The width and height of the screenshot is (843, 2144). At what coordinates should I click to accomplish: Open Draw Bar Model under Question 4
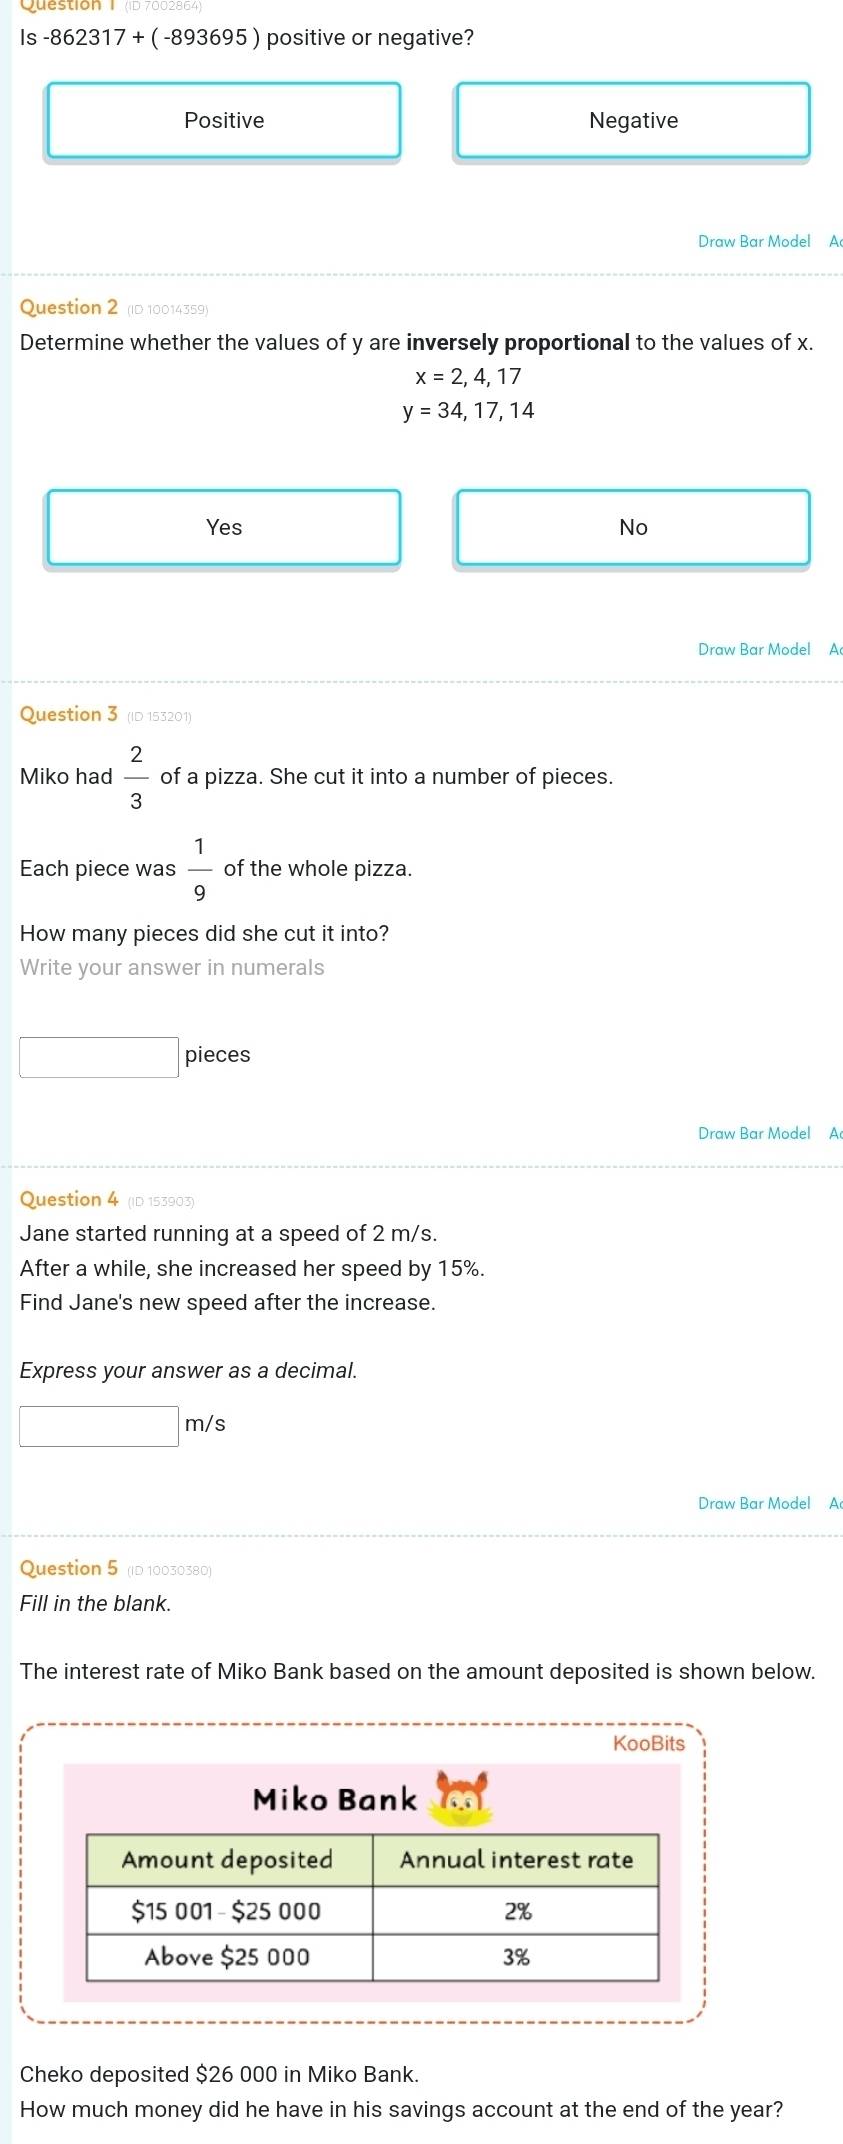pyautogui.click(x=754, y=1504)
